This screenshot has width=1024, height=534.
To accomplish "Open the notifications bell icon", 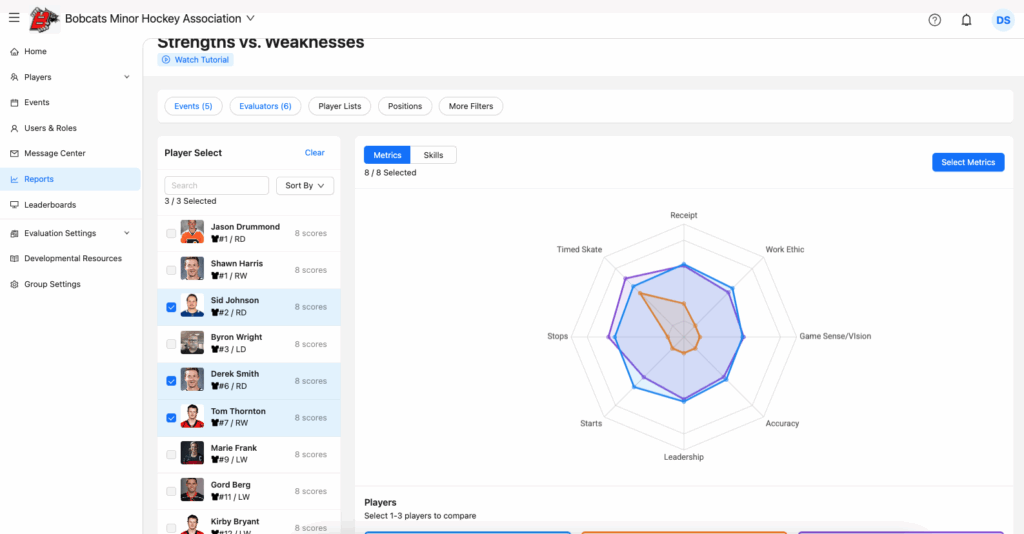I will click(966, 20).
